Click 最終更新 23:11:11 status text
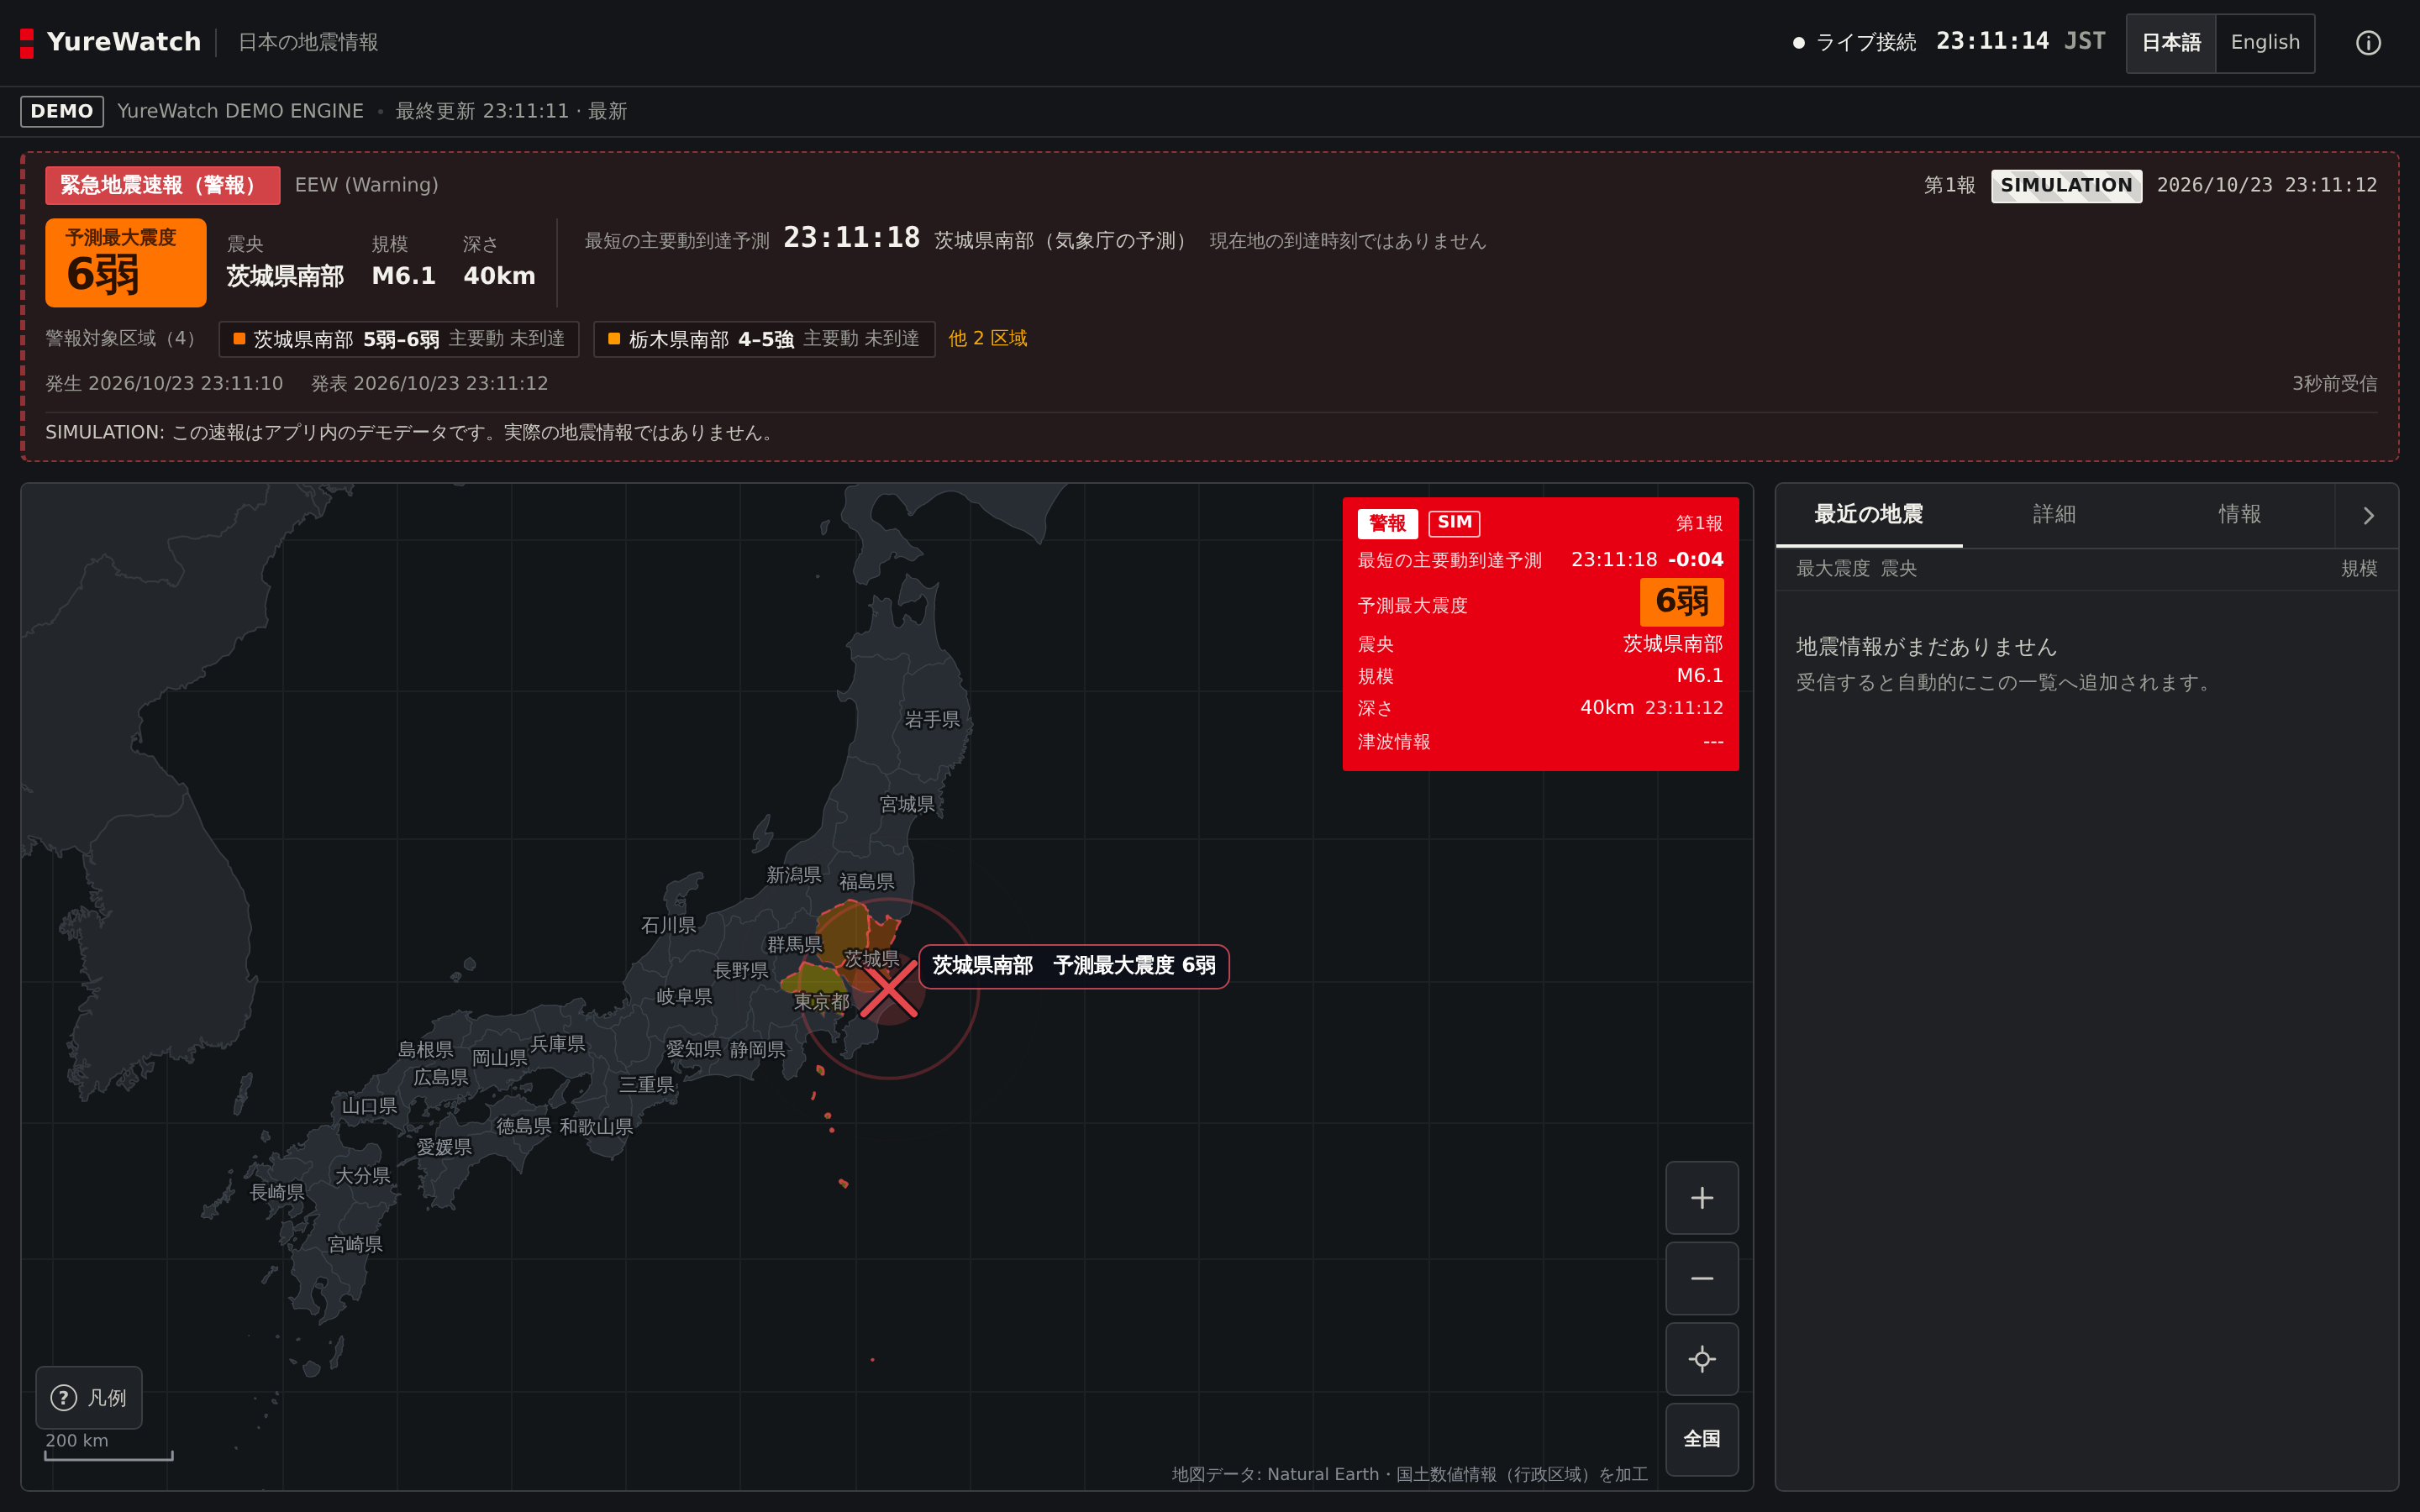Screen dimensions: 2420x1512 [511, 111]
